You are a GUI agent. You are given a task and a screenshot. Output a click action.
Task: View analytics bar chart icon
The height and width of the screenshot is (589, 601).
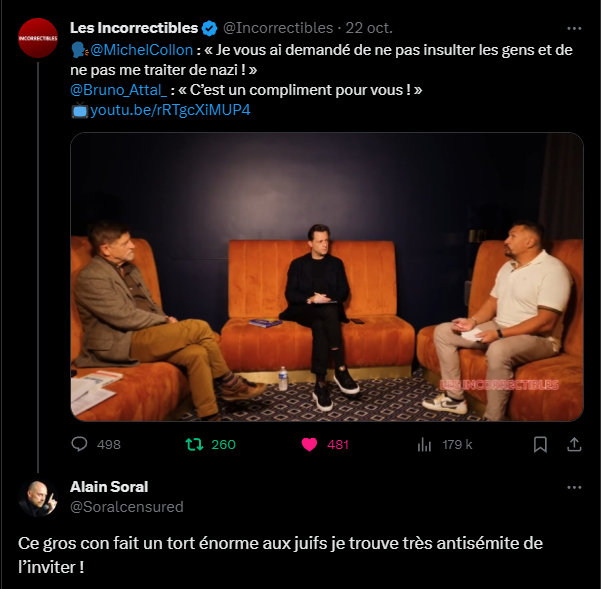[x=424, y=445]
